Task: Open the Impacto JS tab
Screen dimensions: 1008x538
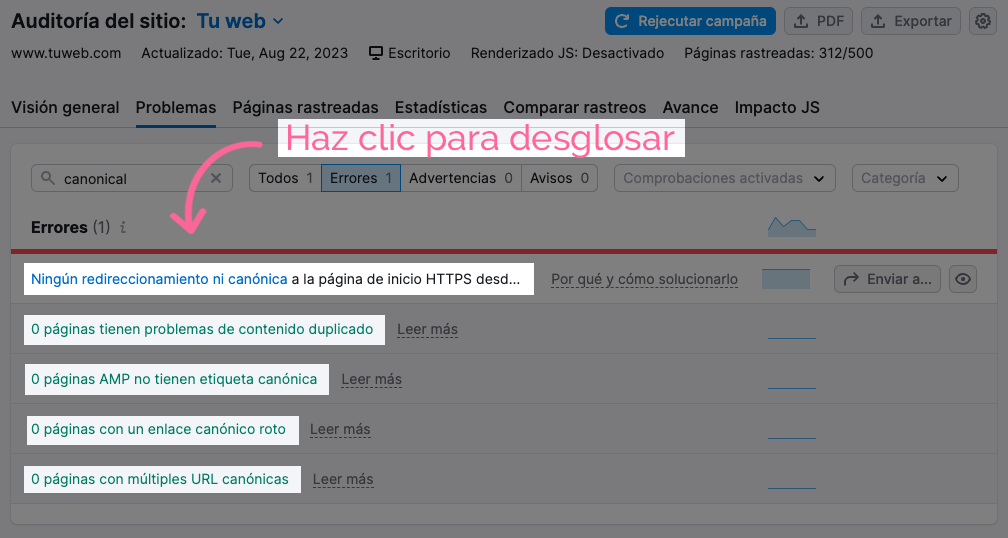Action: tap(777, 107)
